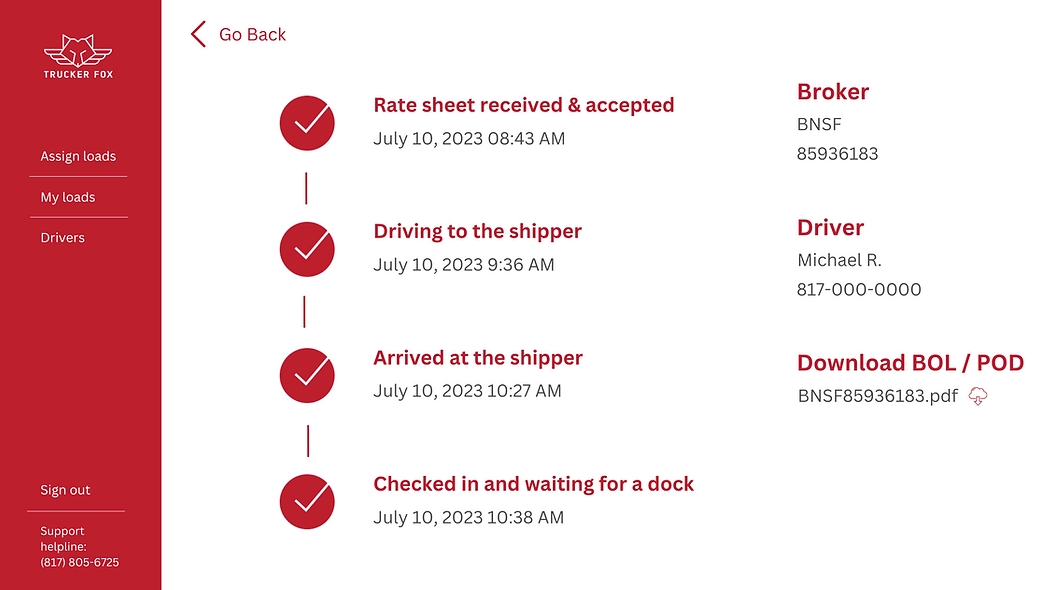This screenshot has width=1054, height=590.
Task: Download the BNSF85936183.pdf file
Action: tap(877, 396)
